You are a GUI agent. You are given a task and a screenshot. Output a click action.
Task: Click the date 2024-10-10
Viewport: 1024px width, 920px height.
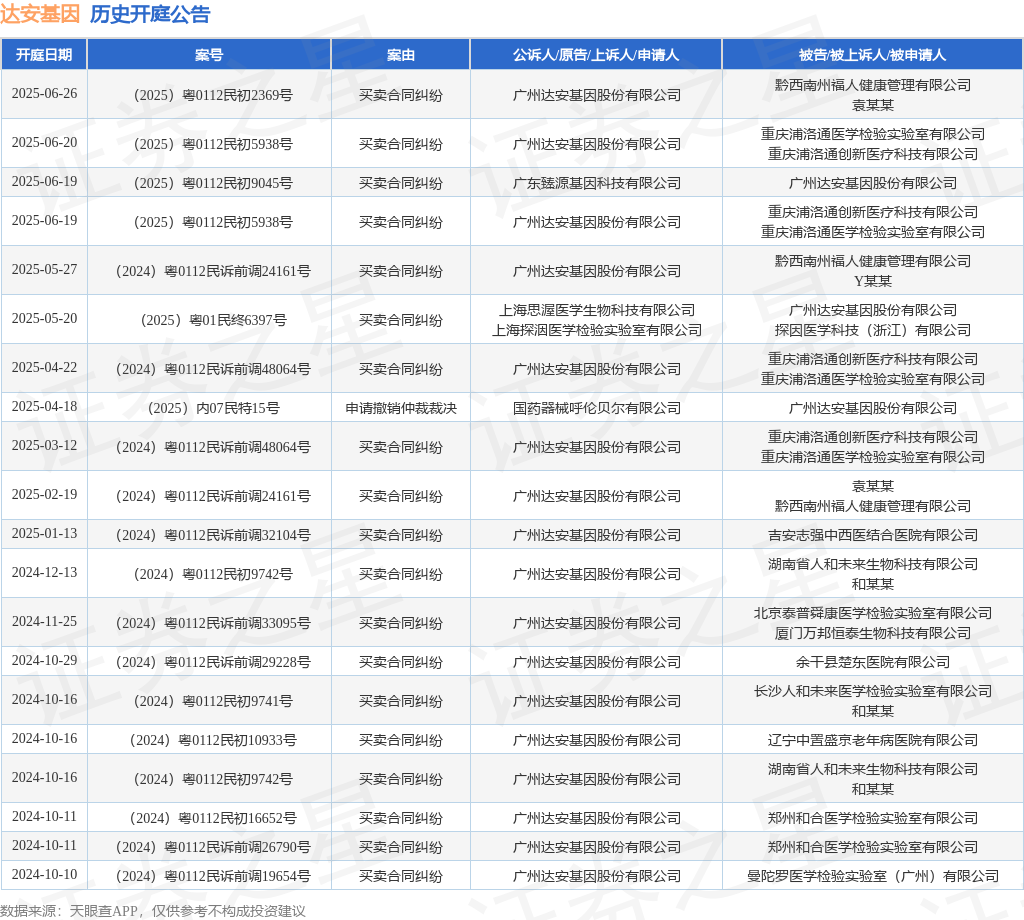coord(44,874)
